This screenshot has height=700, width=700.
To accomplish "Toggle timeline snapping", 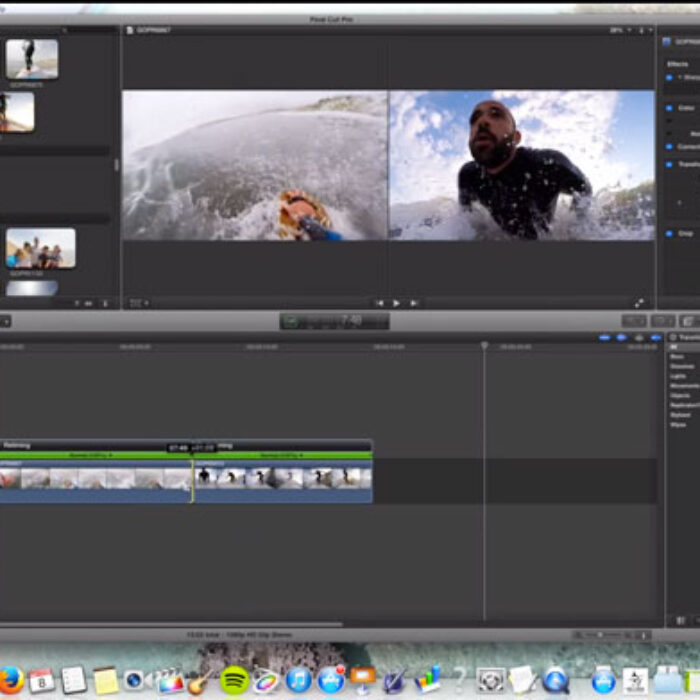I will tap(655, 338).
